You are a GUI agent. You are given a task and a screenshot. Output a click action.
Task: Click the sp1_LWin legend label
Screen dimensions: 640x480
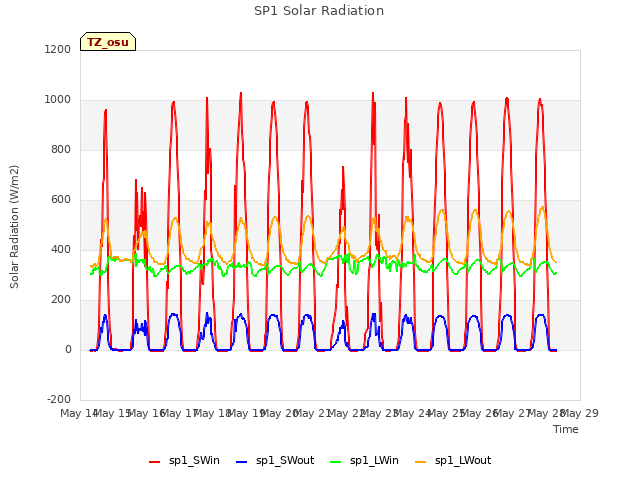pyautogui.click(x=374, y=460)
